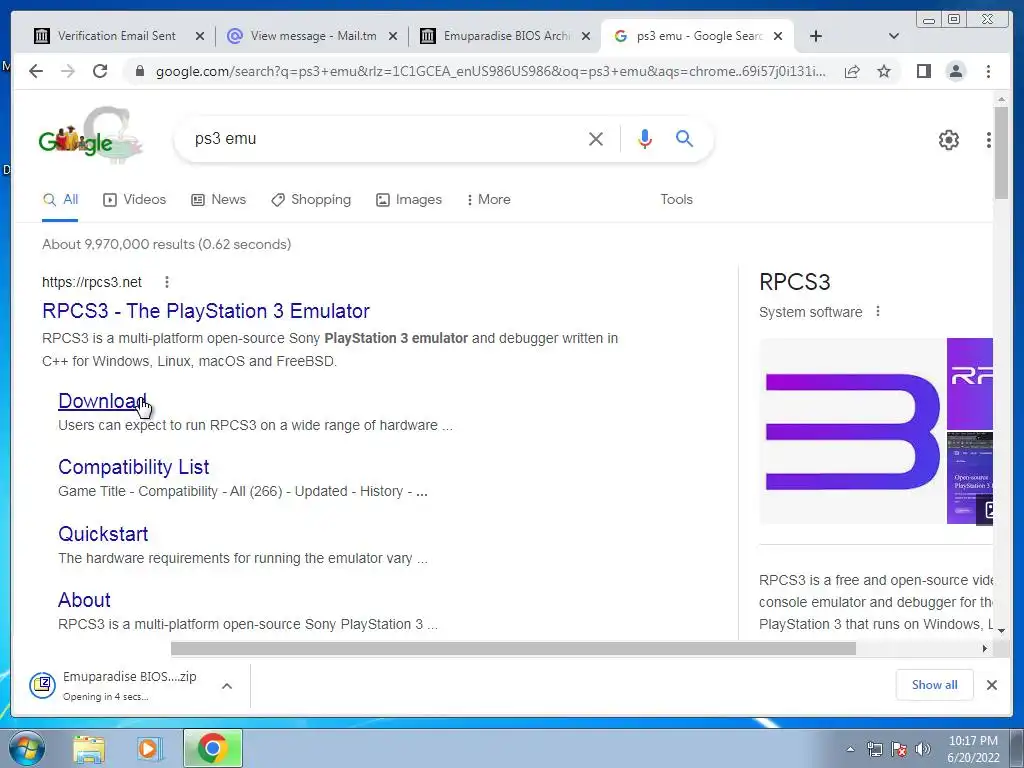
Task: Open Google apps dots beside gear
Action: (989, 140)
